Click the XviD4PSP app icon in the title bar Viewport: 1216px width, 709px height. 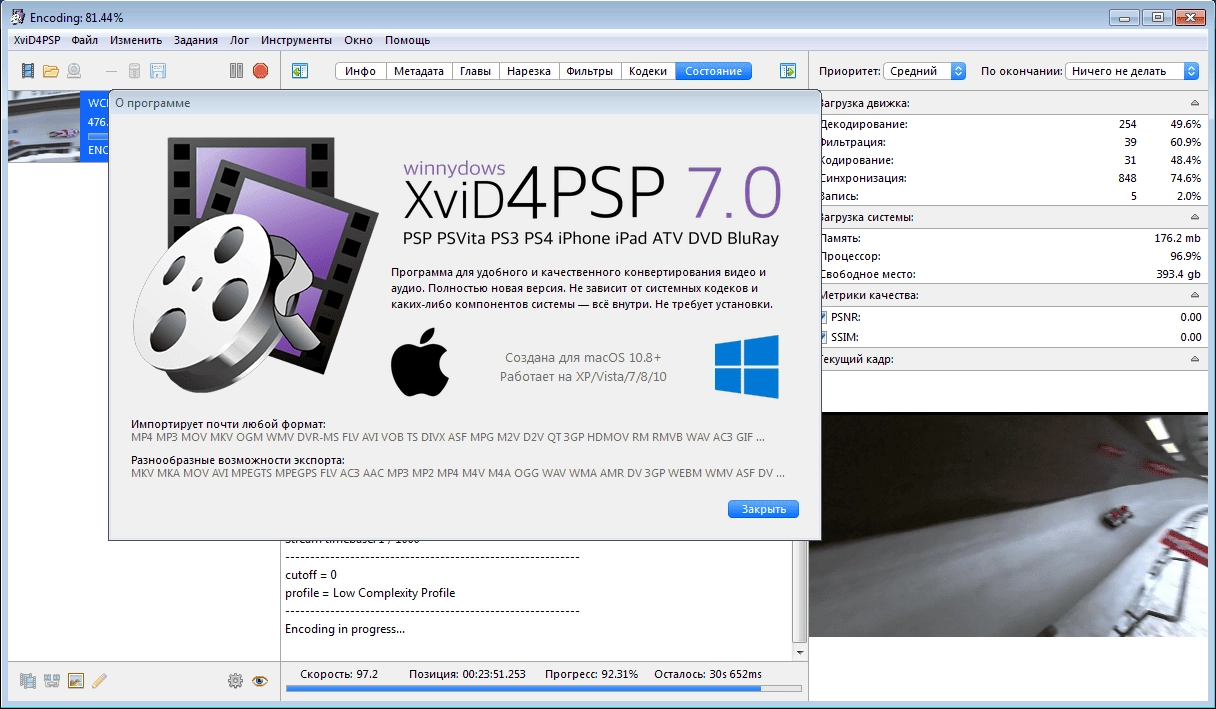pos(17,17)
